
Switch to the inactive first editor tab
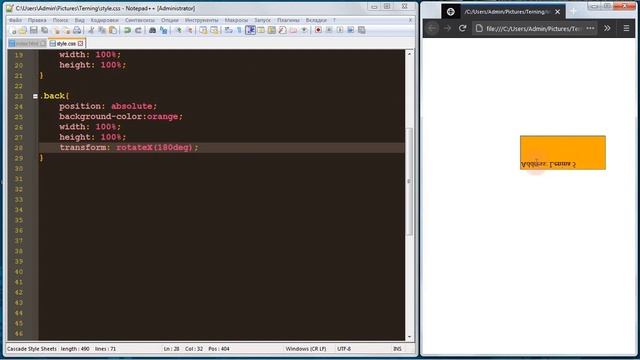(x=27, y=43)
